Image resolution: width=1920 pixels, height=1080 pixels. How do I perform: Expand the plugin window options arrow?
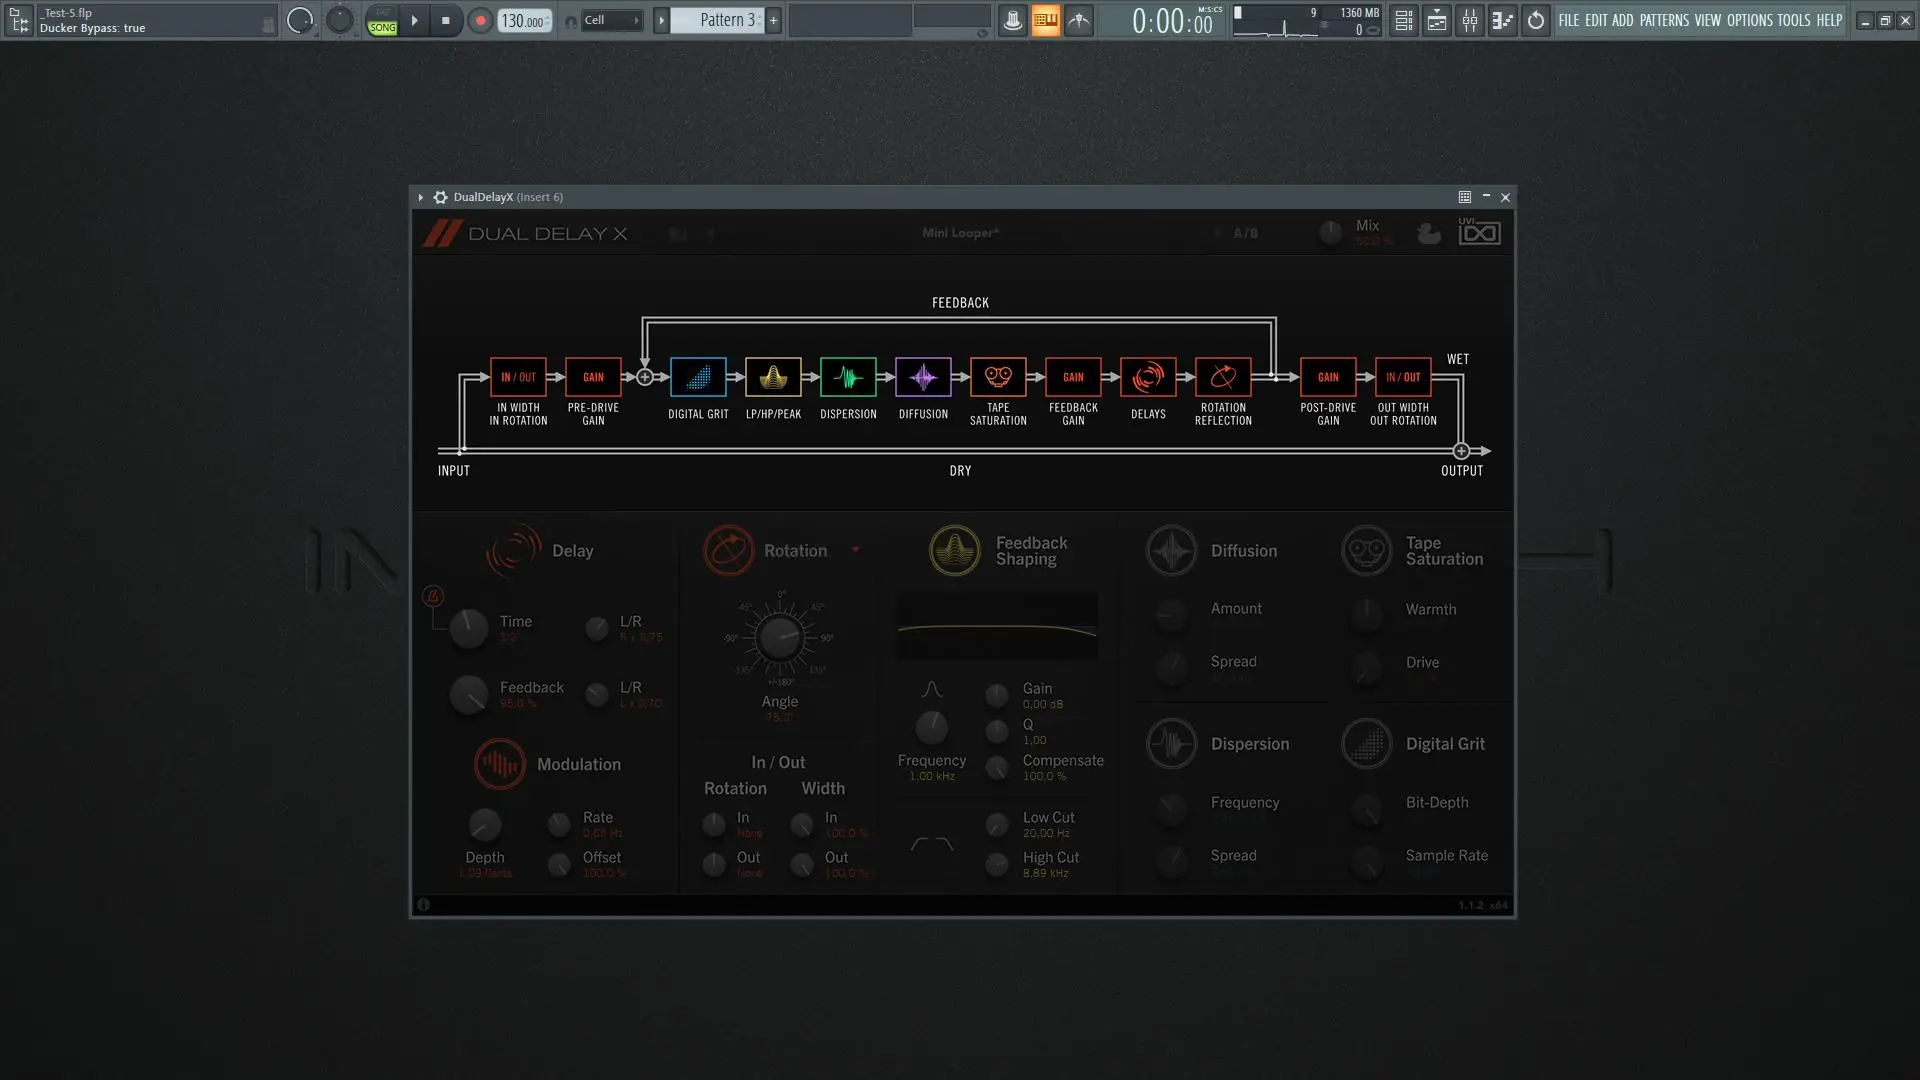point(421,197)
